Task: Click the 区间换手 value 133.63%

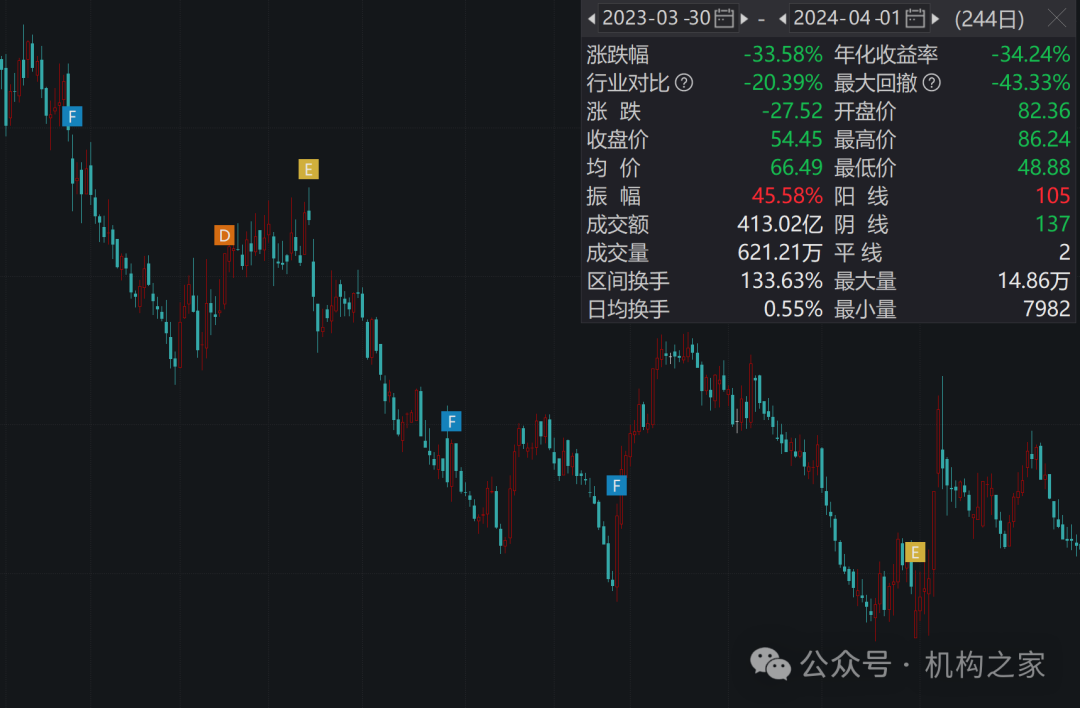Action: click(x=781, y=281)
